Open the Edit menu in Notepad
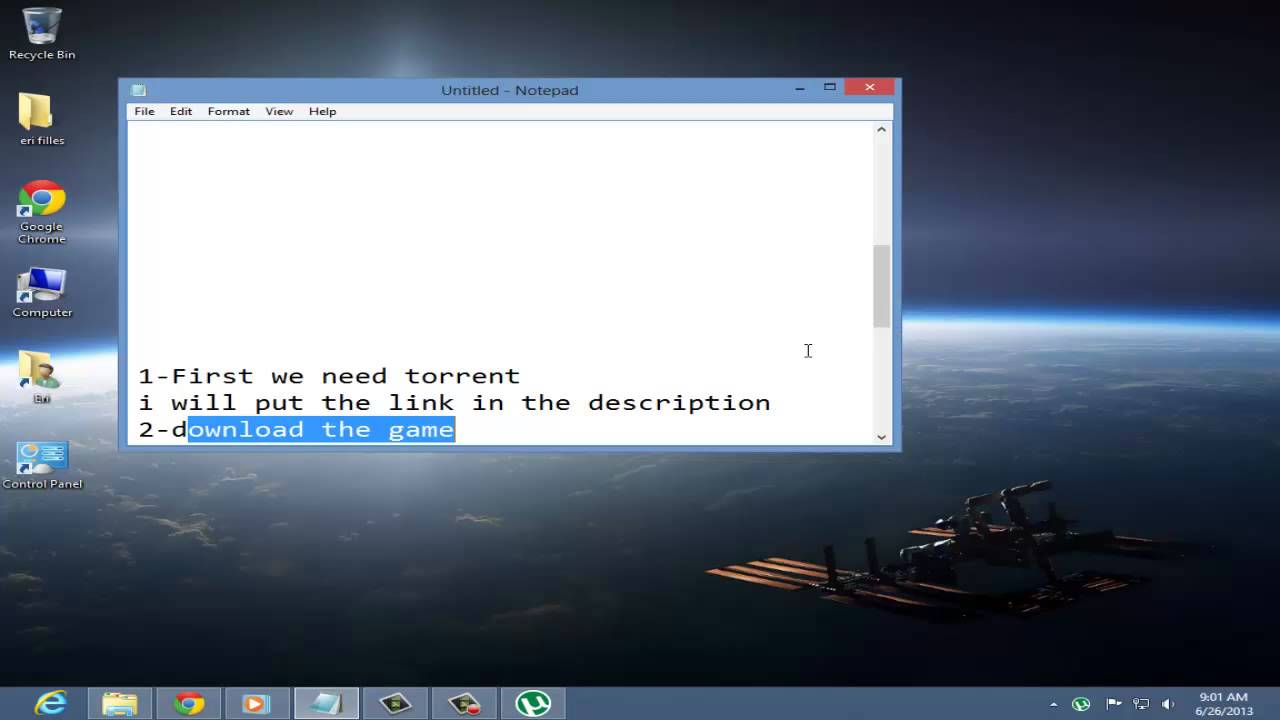Image resolution: width=1280 pixels, height=720 pixels. 181,111
